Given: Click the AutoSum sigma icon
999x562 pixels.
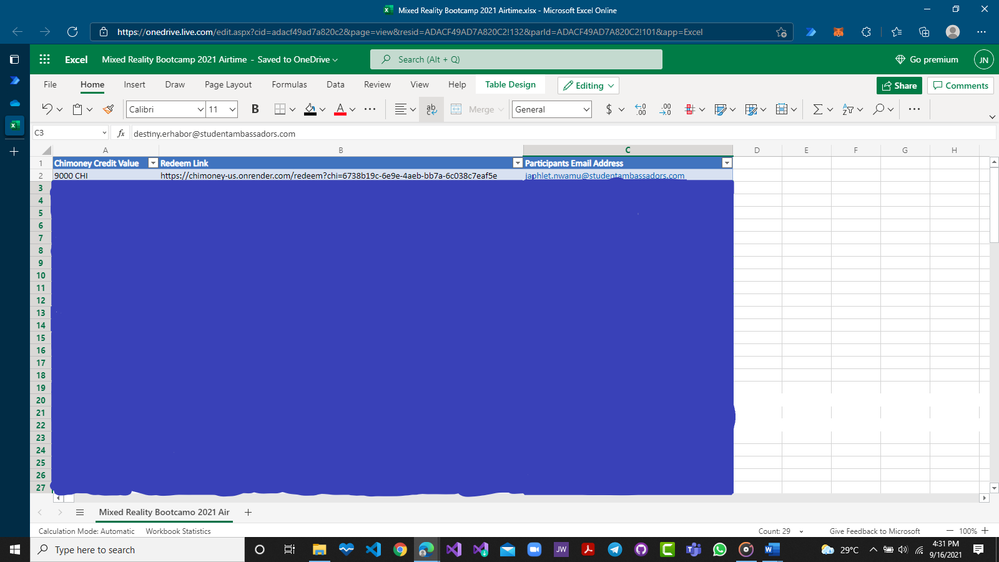Looking at the screenshot, I should (x=817, y=109).
